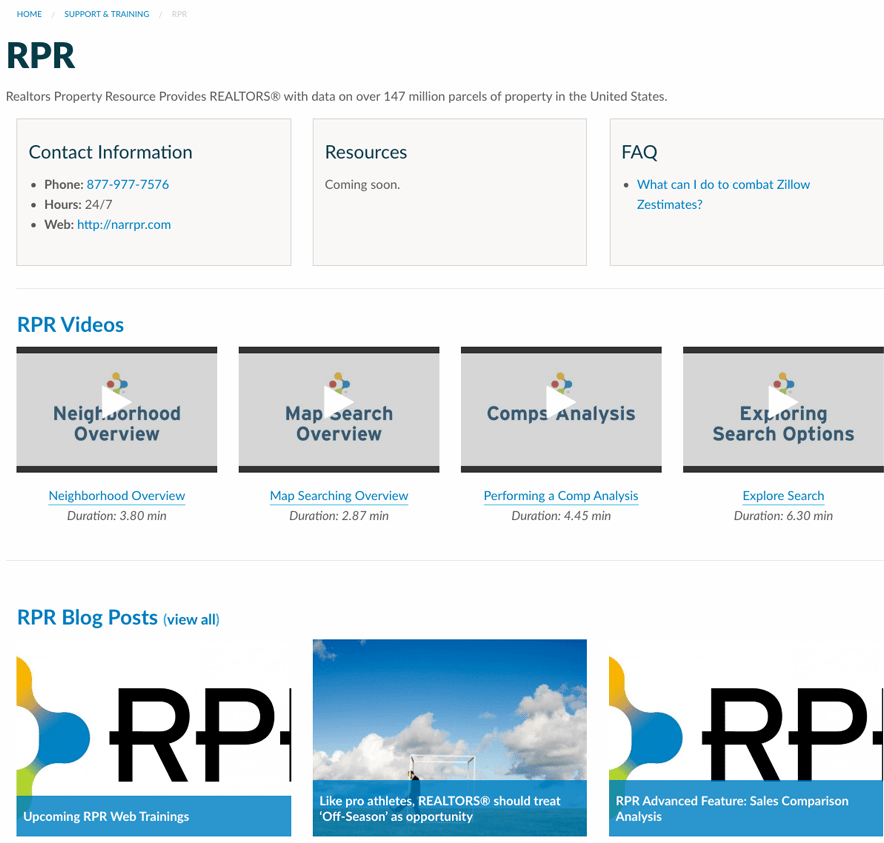Click the FAQ heading

click(639, 152)
